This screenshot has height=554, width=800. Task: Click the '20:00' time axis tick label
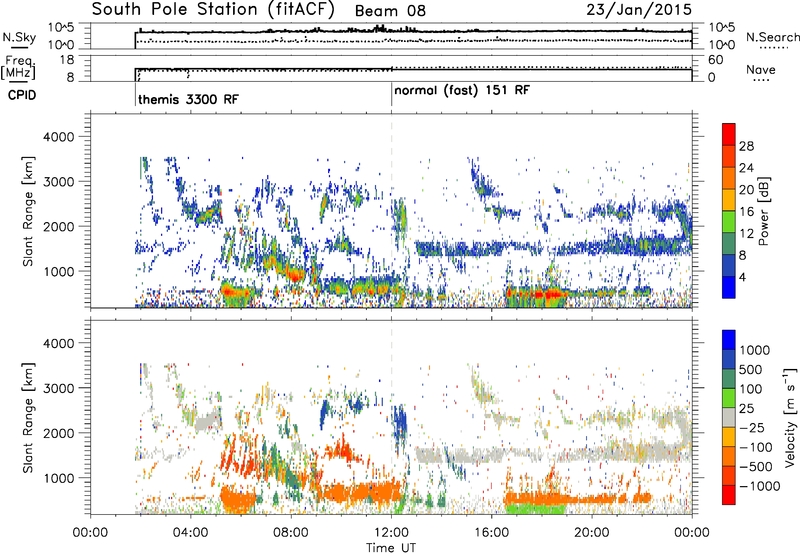tap(591, 533)
